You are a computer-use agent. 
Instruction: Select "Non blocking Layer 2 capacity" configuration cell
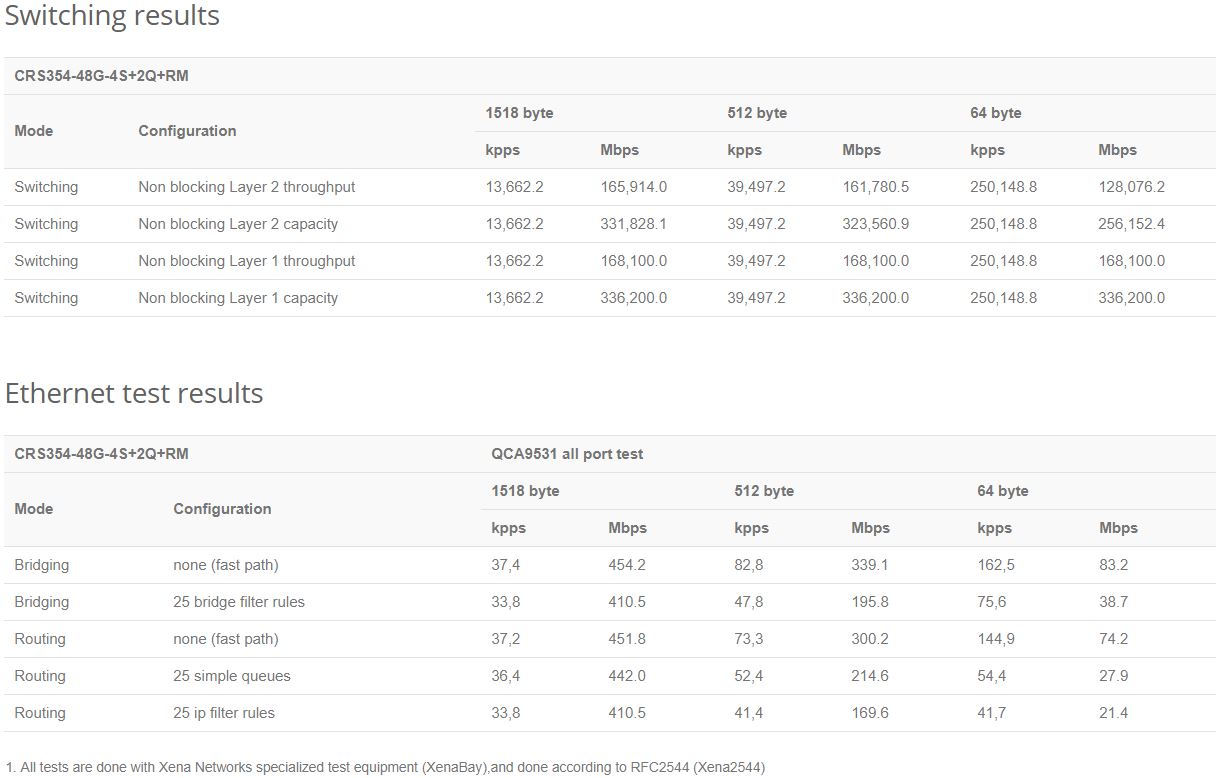[238, 224]
